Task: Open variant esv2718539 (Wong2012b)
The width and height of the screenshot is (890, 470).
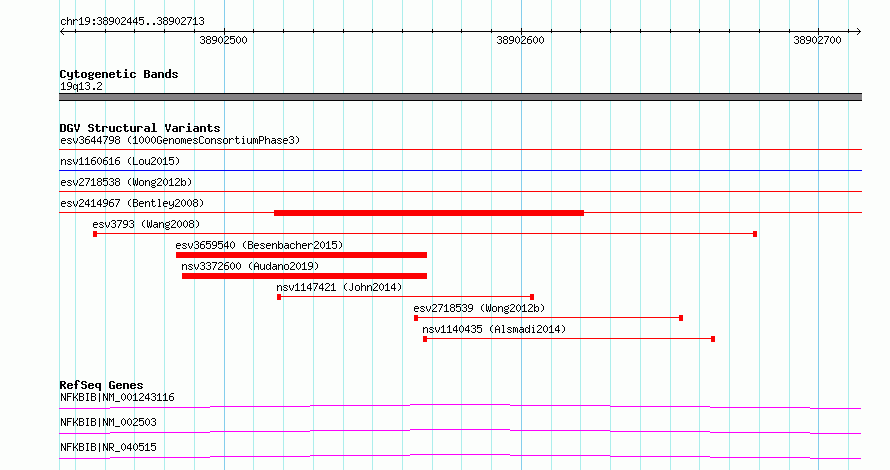Action: coord(478,308)
